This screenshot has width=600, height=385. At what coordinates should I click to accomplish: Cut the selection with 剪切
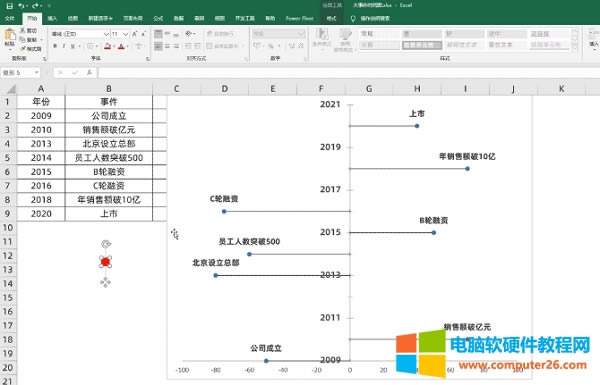(x=28, y=31)
